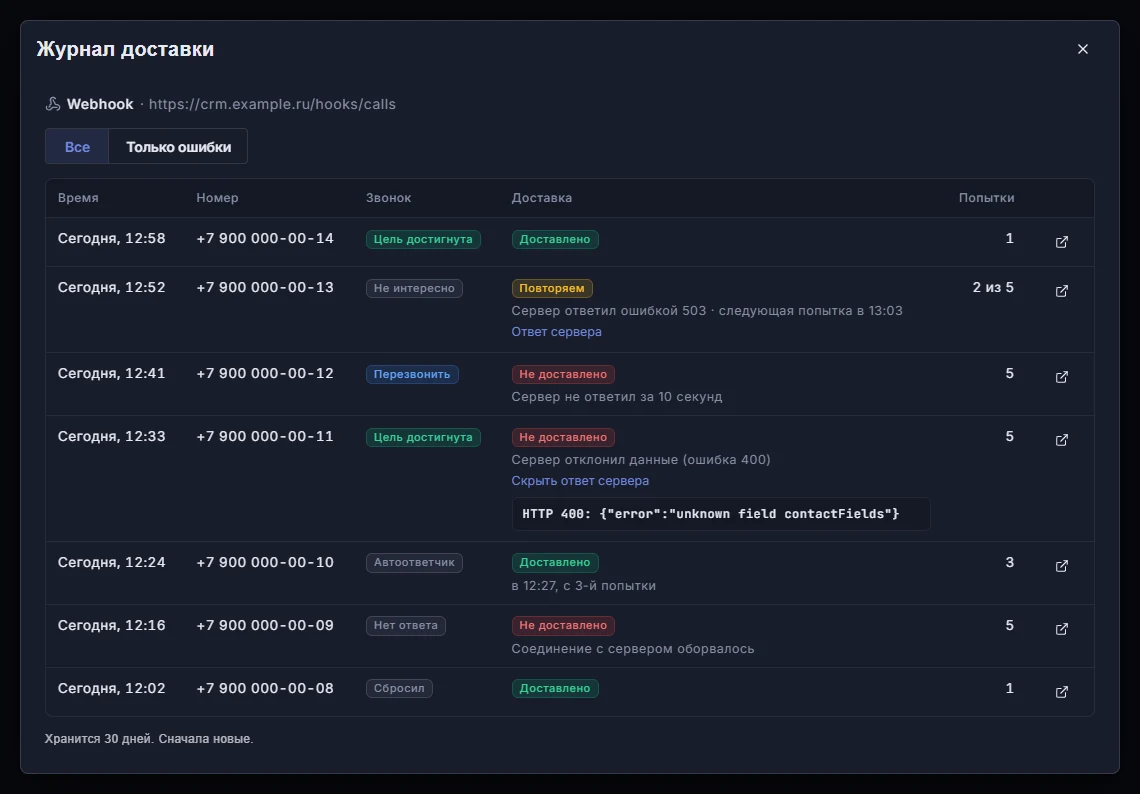Click the Перезвонить call badge
The height and width of the screenshot is (794, 1140).
pyautogui.click(x=412, y=374)
